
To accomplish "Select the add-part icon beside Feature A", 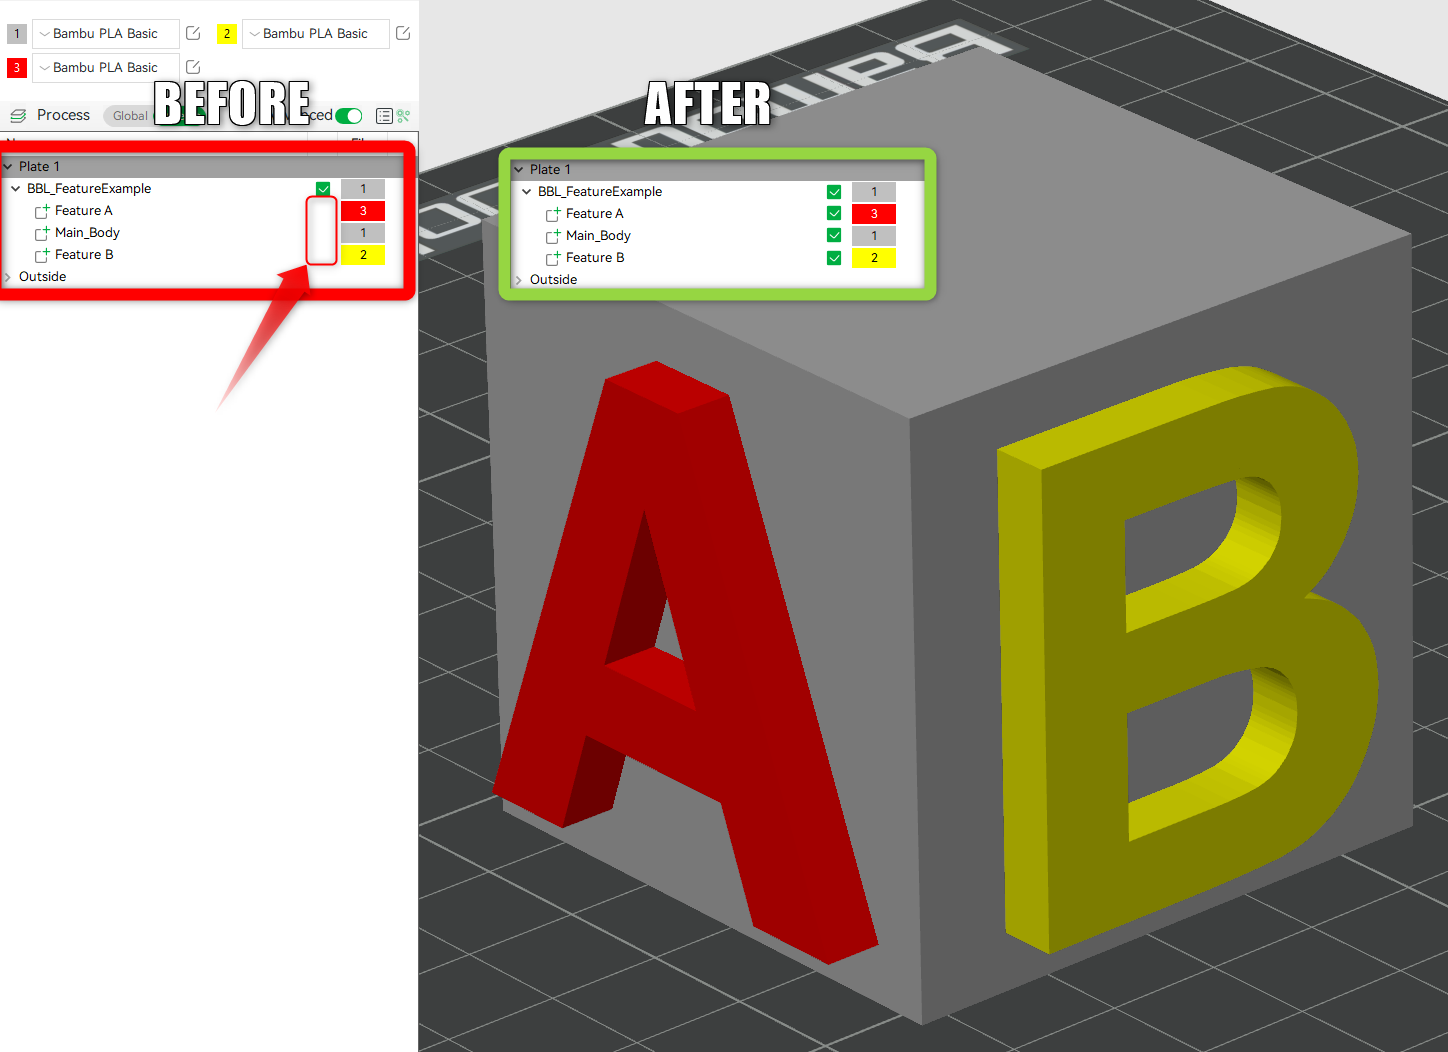I will pyautogui.click(x=42, y=210).
